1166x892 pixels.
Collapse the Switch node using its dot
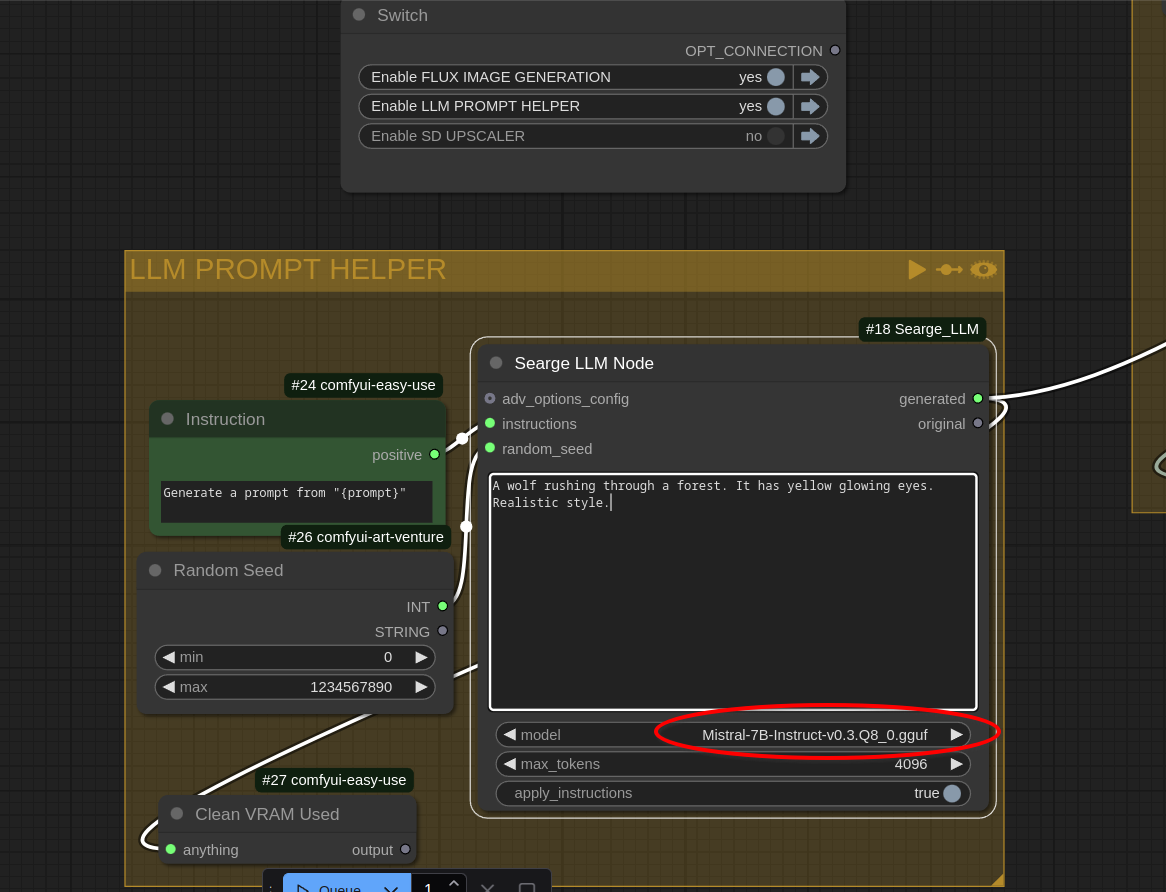(x=359, y=15)
